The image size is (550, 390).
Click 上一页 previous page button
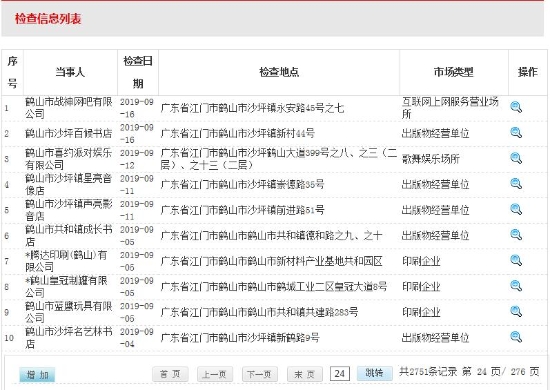(215, 374)
